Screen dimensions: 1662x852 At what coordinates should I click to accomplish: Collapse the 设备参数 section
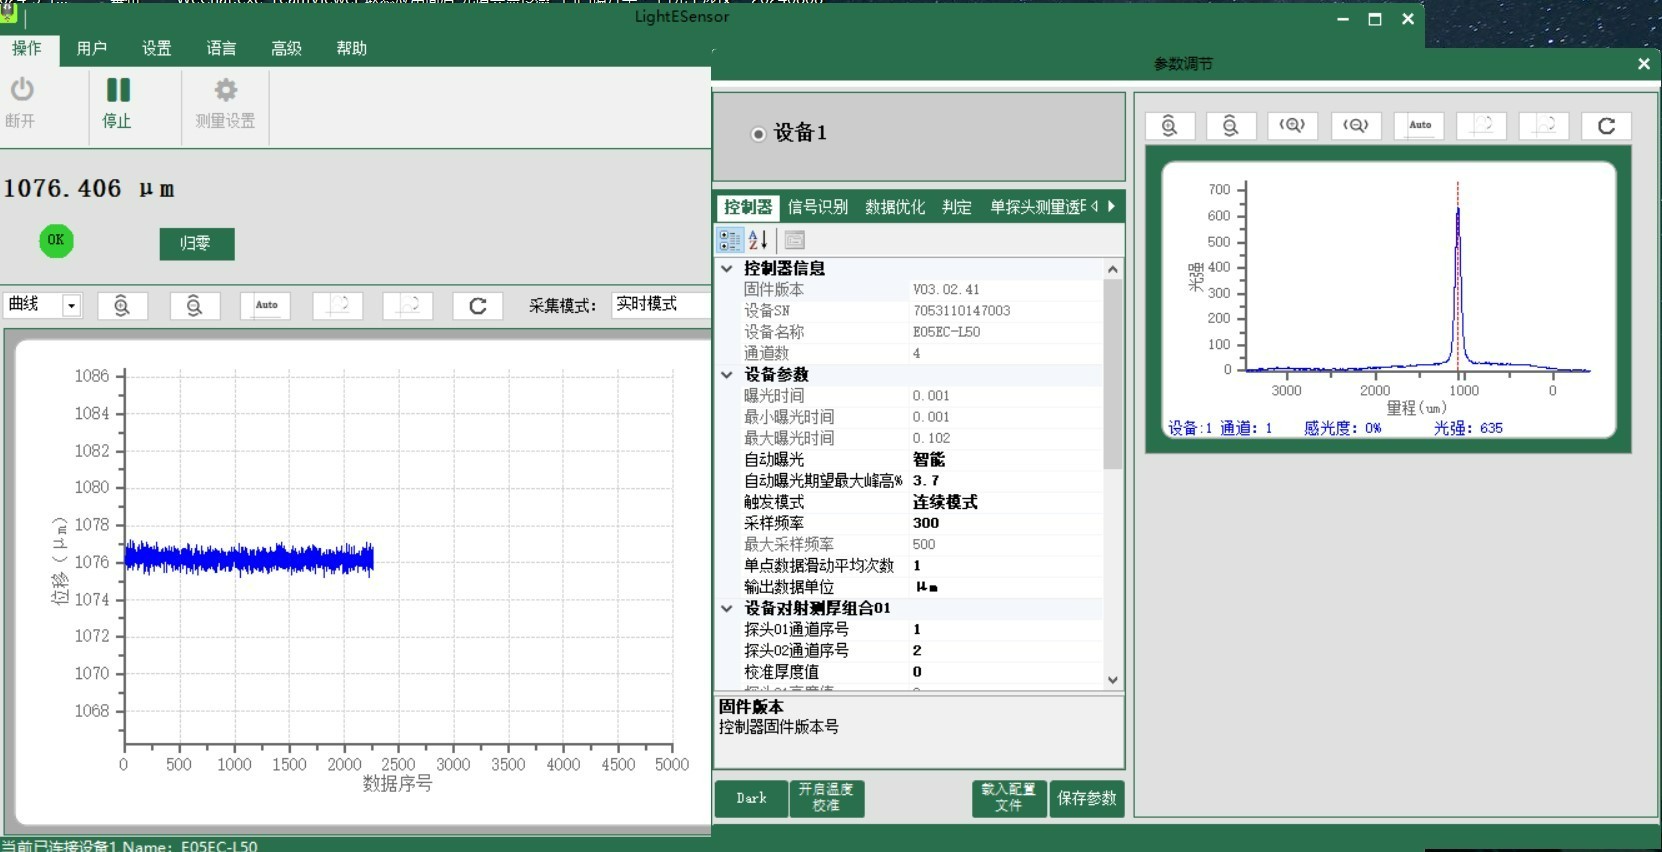tap(727, 375)
